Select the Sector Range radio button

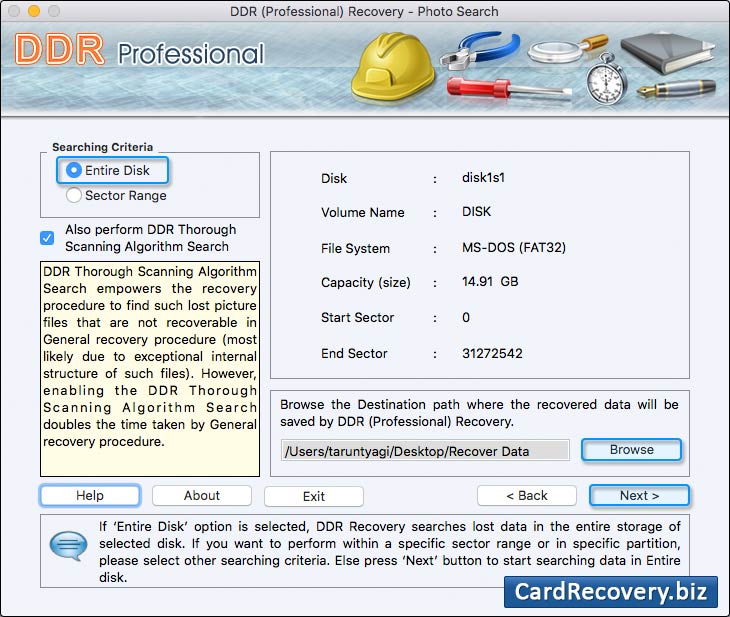click(x=74, y=195)
